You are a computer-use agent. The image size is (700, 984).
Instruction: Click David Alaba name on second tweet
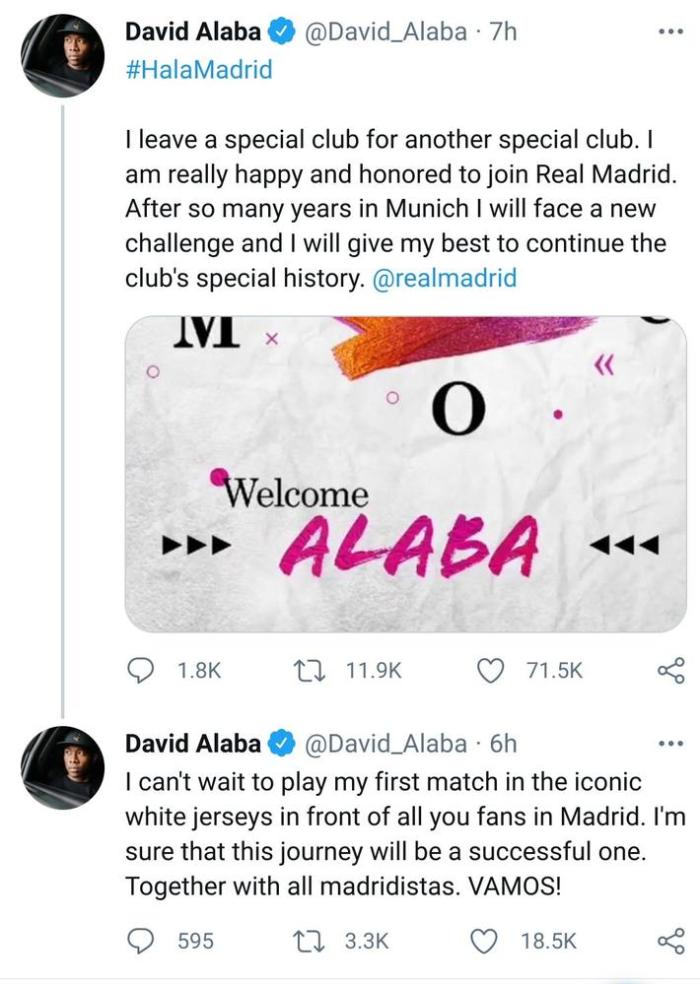coord(193,744)
